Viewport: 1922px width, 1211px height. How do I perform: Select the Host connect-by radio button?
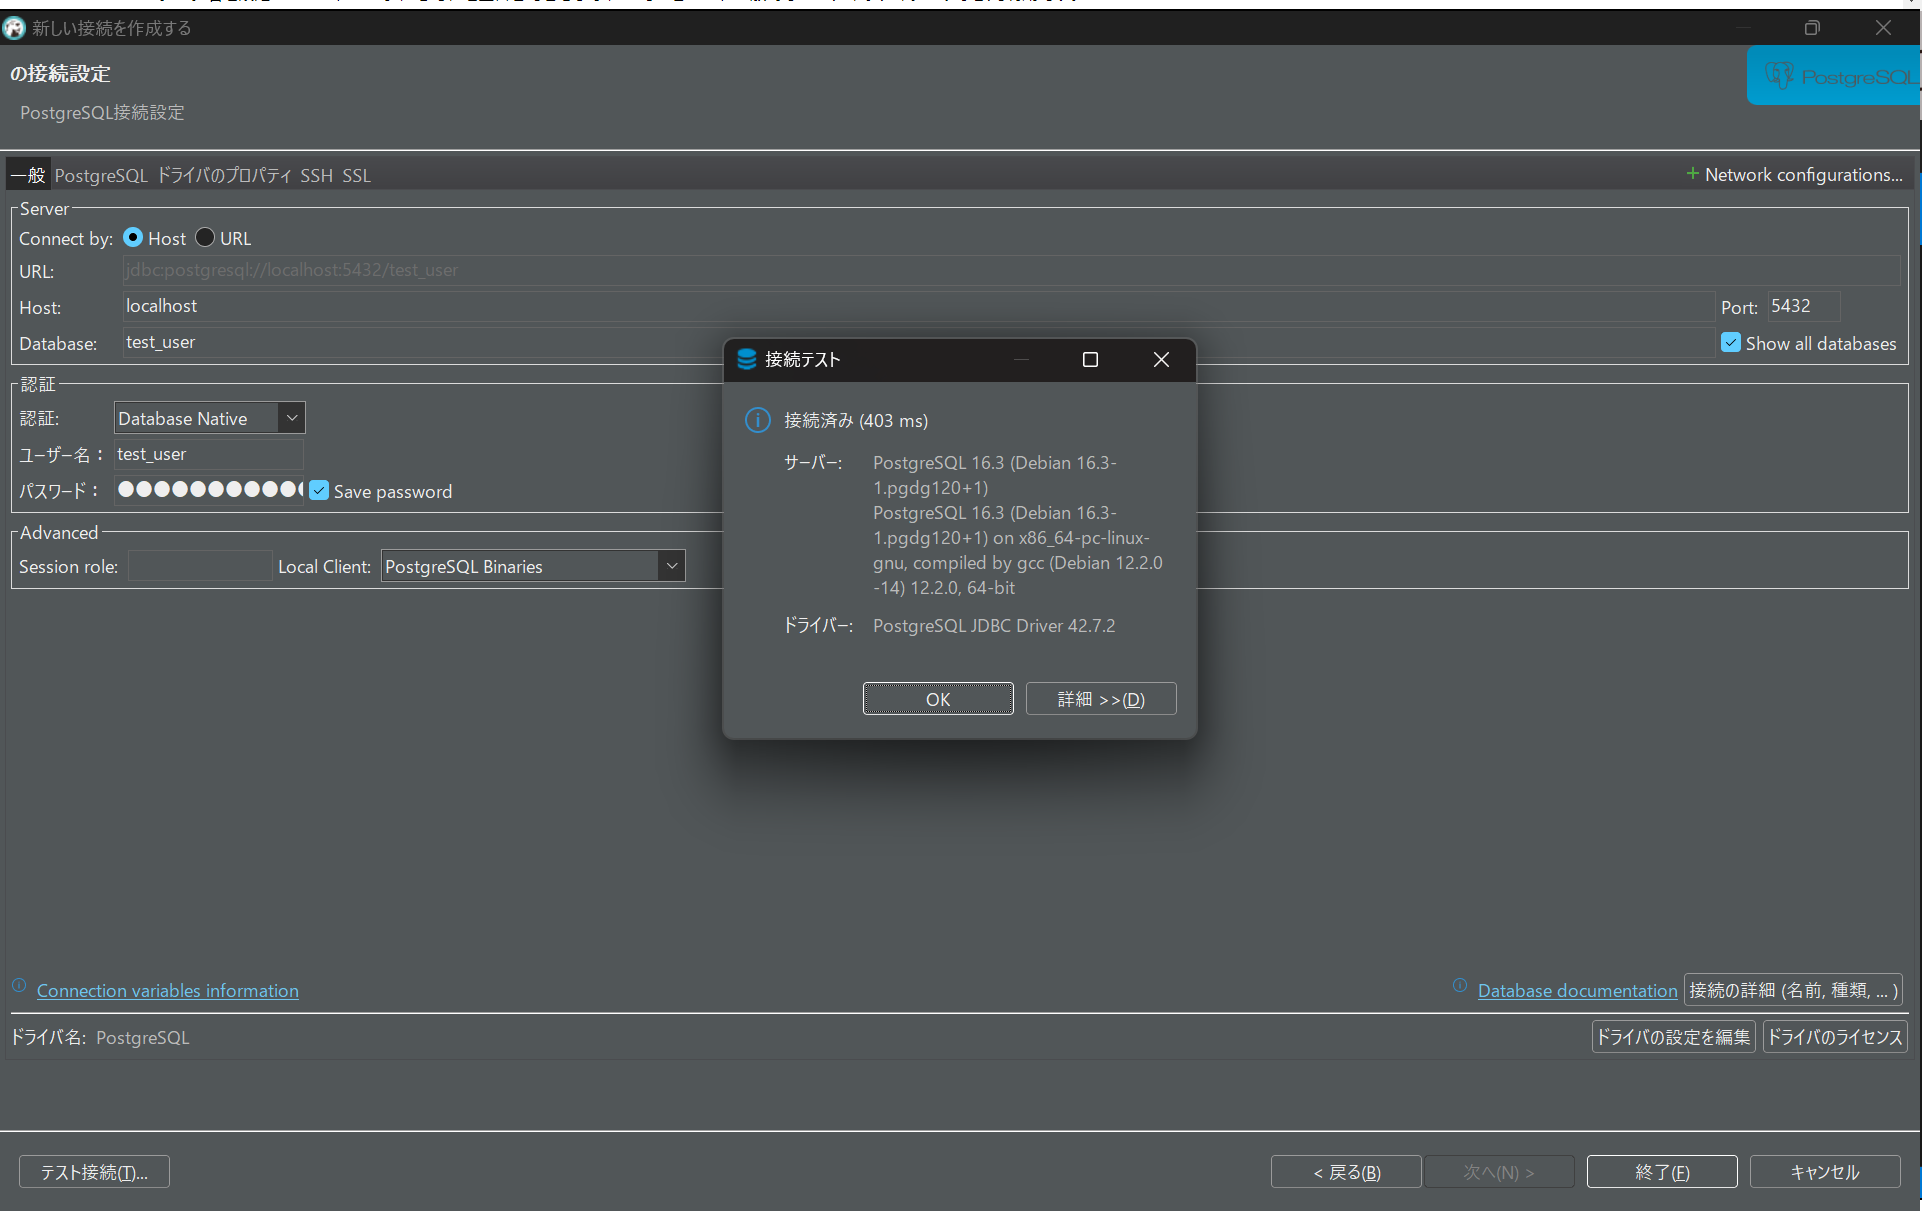coord(133,238)
